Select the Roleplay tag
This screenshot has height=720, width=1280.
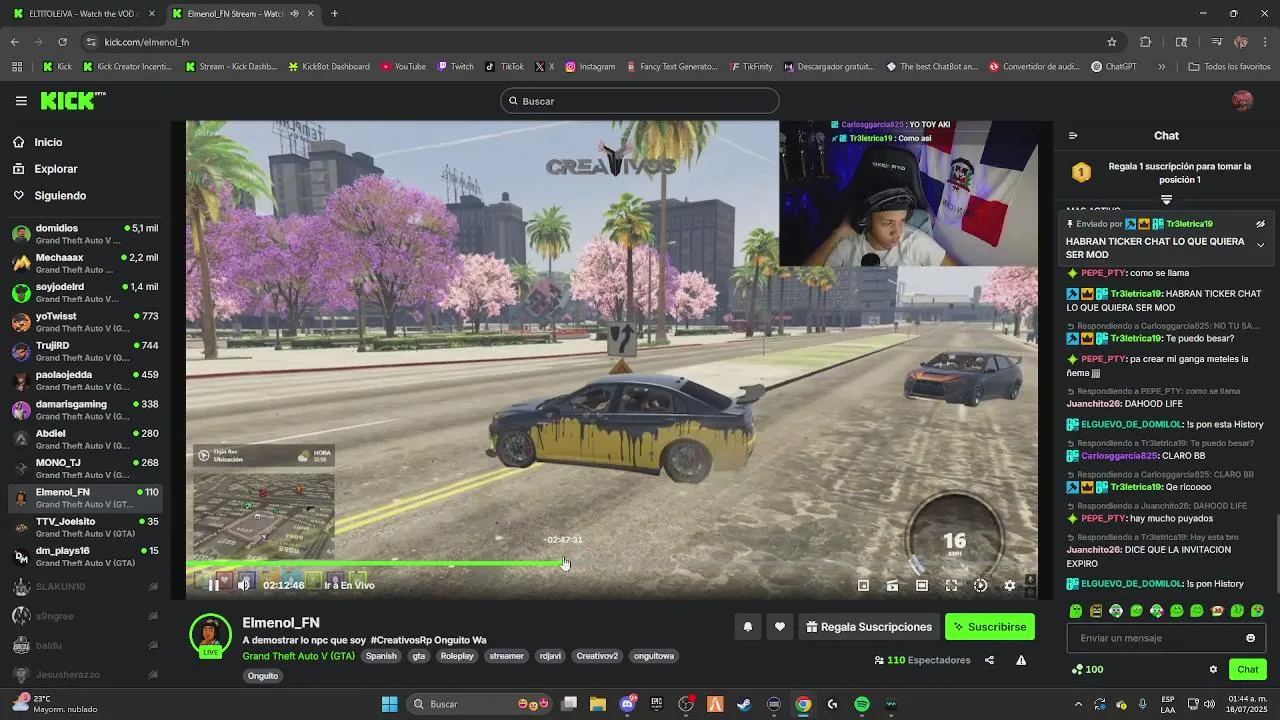click(457, 656)
